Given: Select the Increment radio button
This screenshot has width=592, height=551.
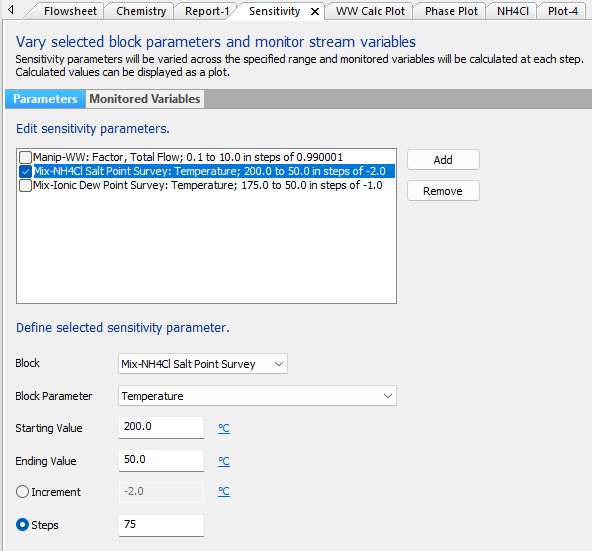Looking at the screenshot, I should tap(22, 492).
